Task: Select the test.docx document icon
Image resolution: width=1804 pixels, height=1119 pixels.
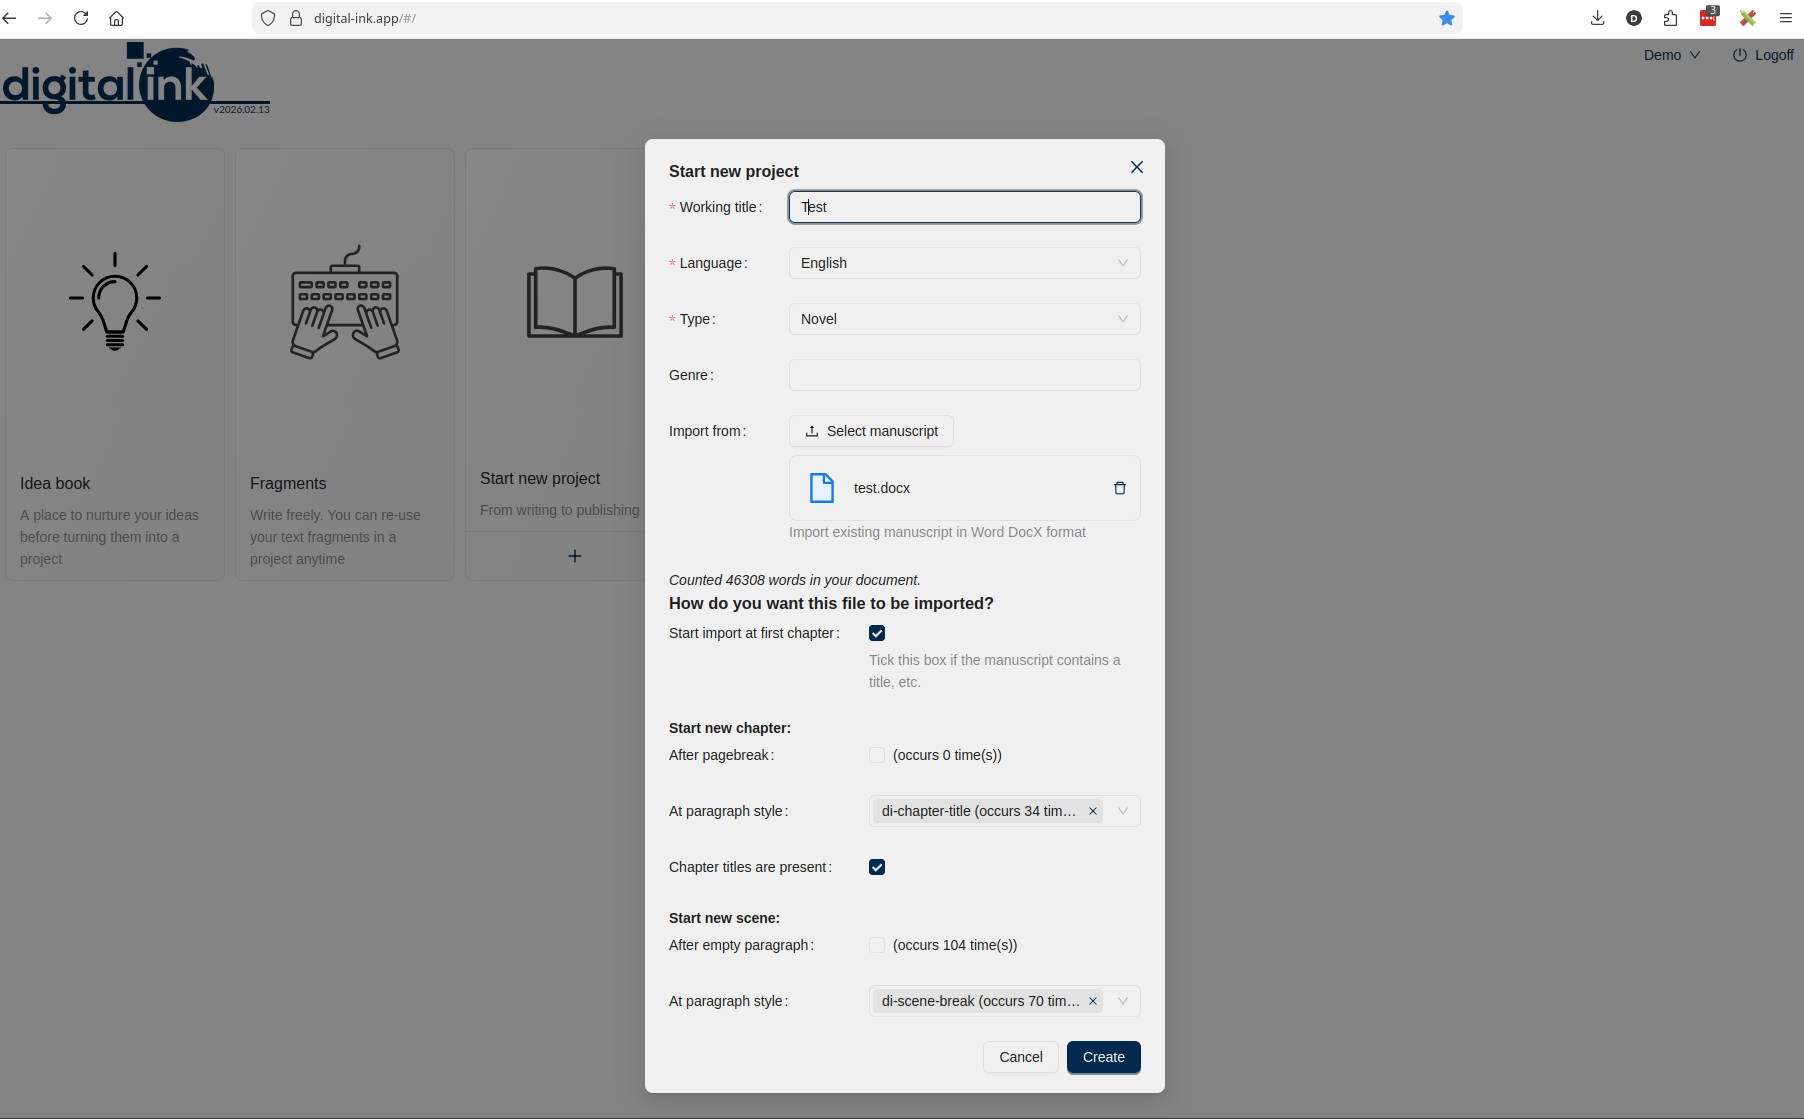Action: click(822, 488)
